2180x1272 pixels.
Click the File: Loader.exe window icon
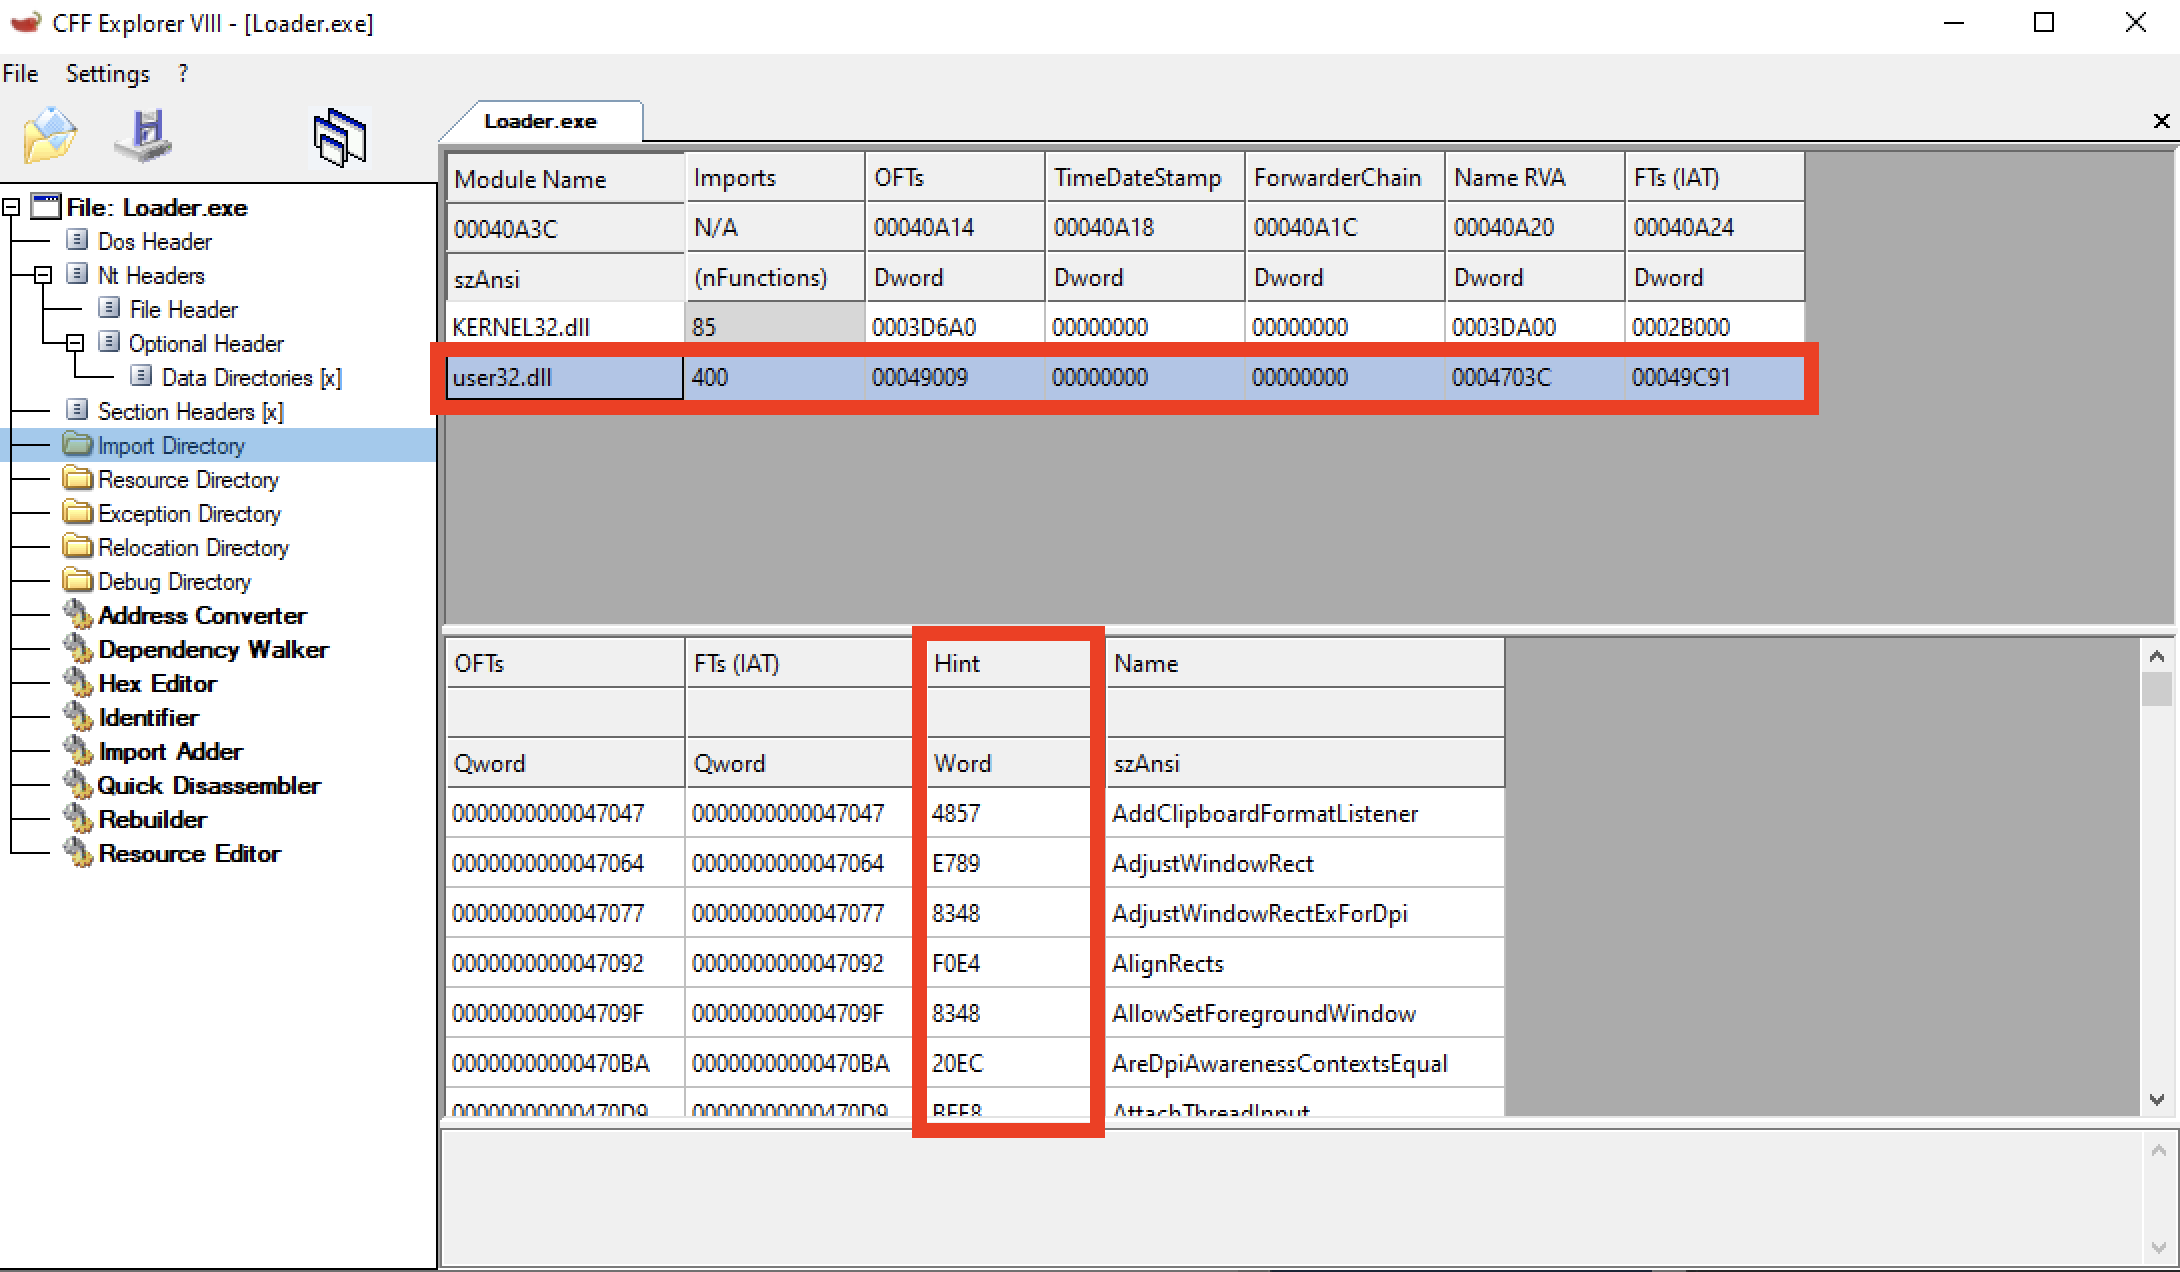[46, 207]
